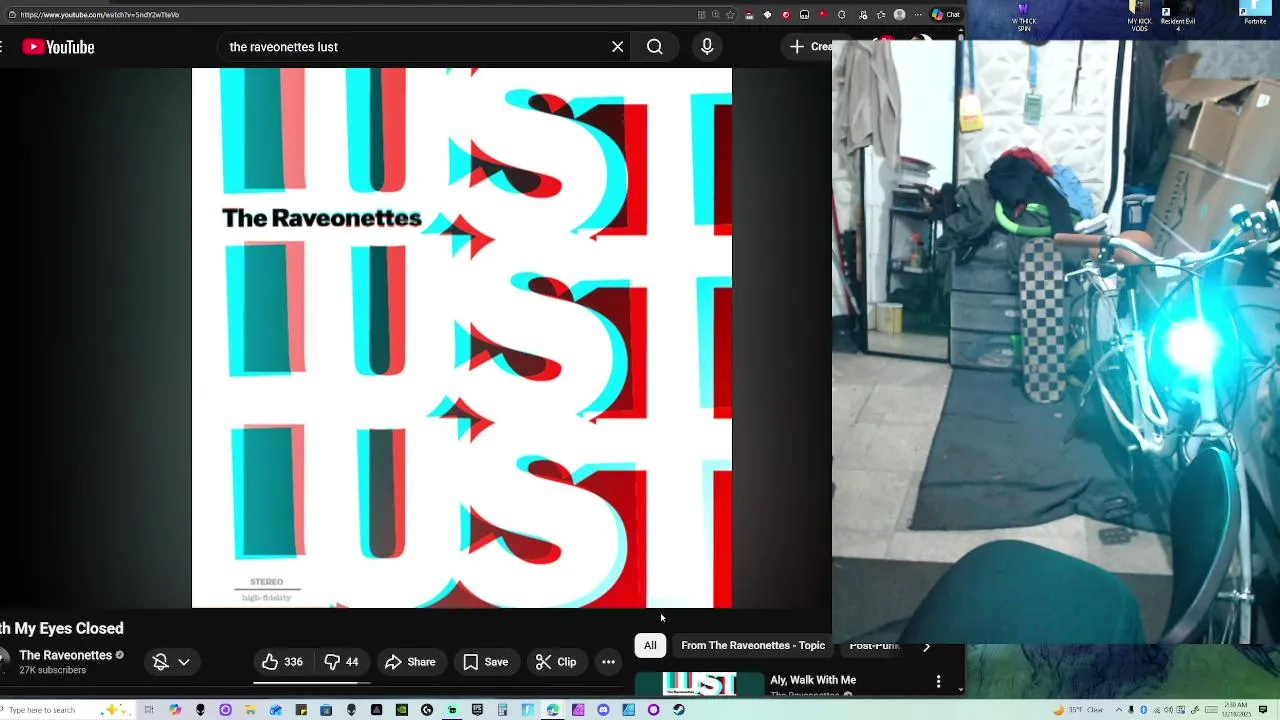
Task: Open the clock showing 2:30 AM
Action: [1236, 710]
